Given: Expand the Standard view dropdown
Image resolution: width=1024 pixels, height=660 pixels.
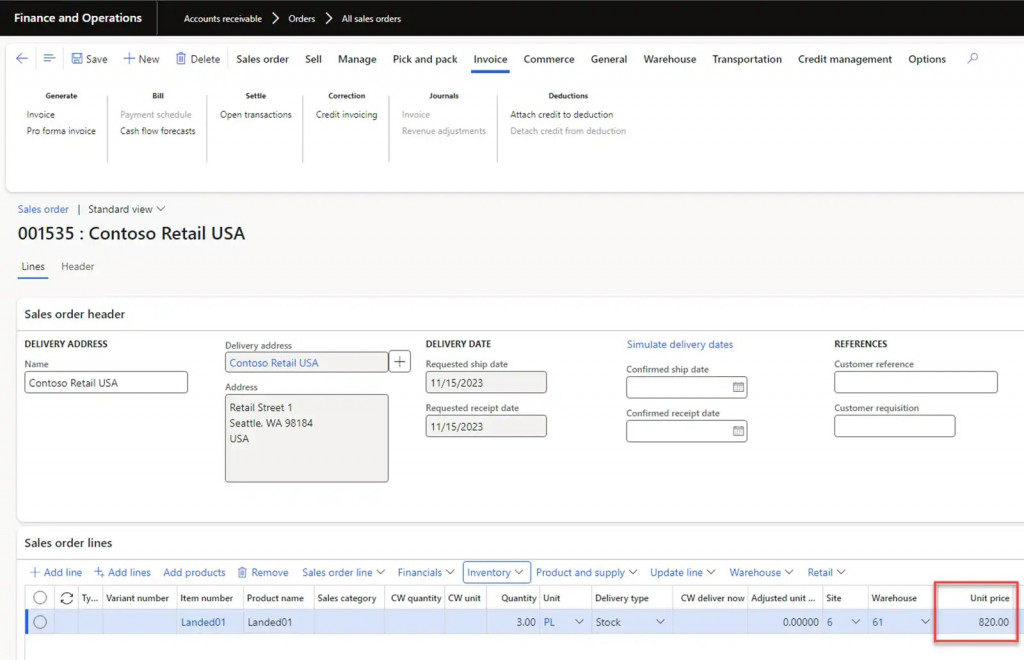Looking at the screenshot, I should (x=126, y=209).
